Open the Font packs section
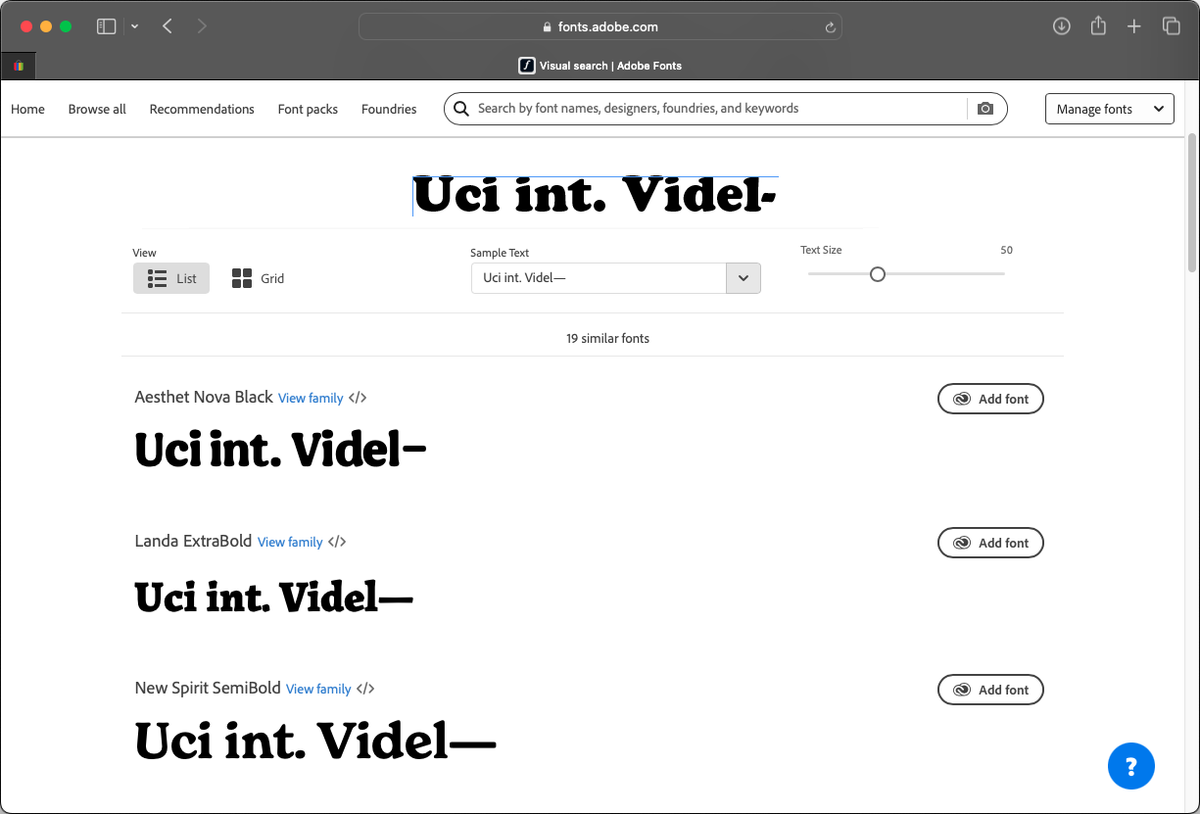Image resolution: width=1200 pixels, height=814 pixels. pos(307,108)
